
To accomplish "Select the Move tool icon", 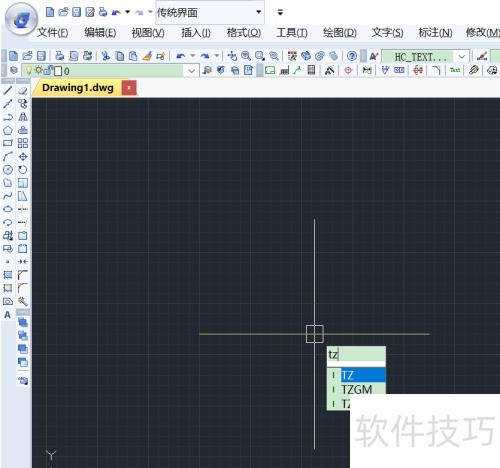I will coord(23,156).
